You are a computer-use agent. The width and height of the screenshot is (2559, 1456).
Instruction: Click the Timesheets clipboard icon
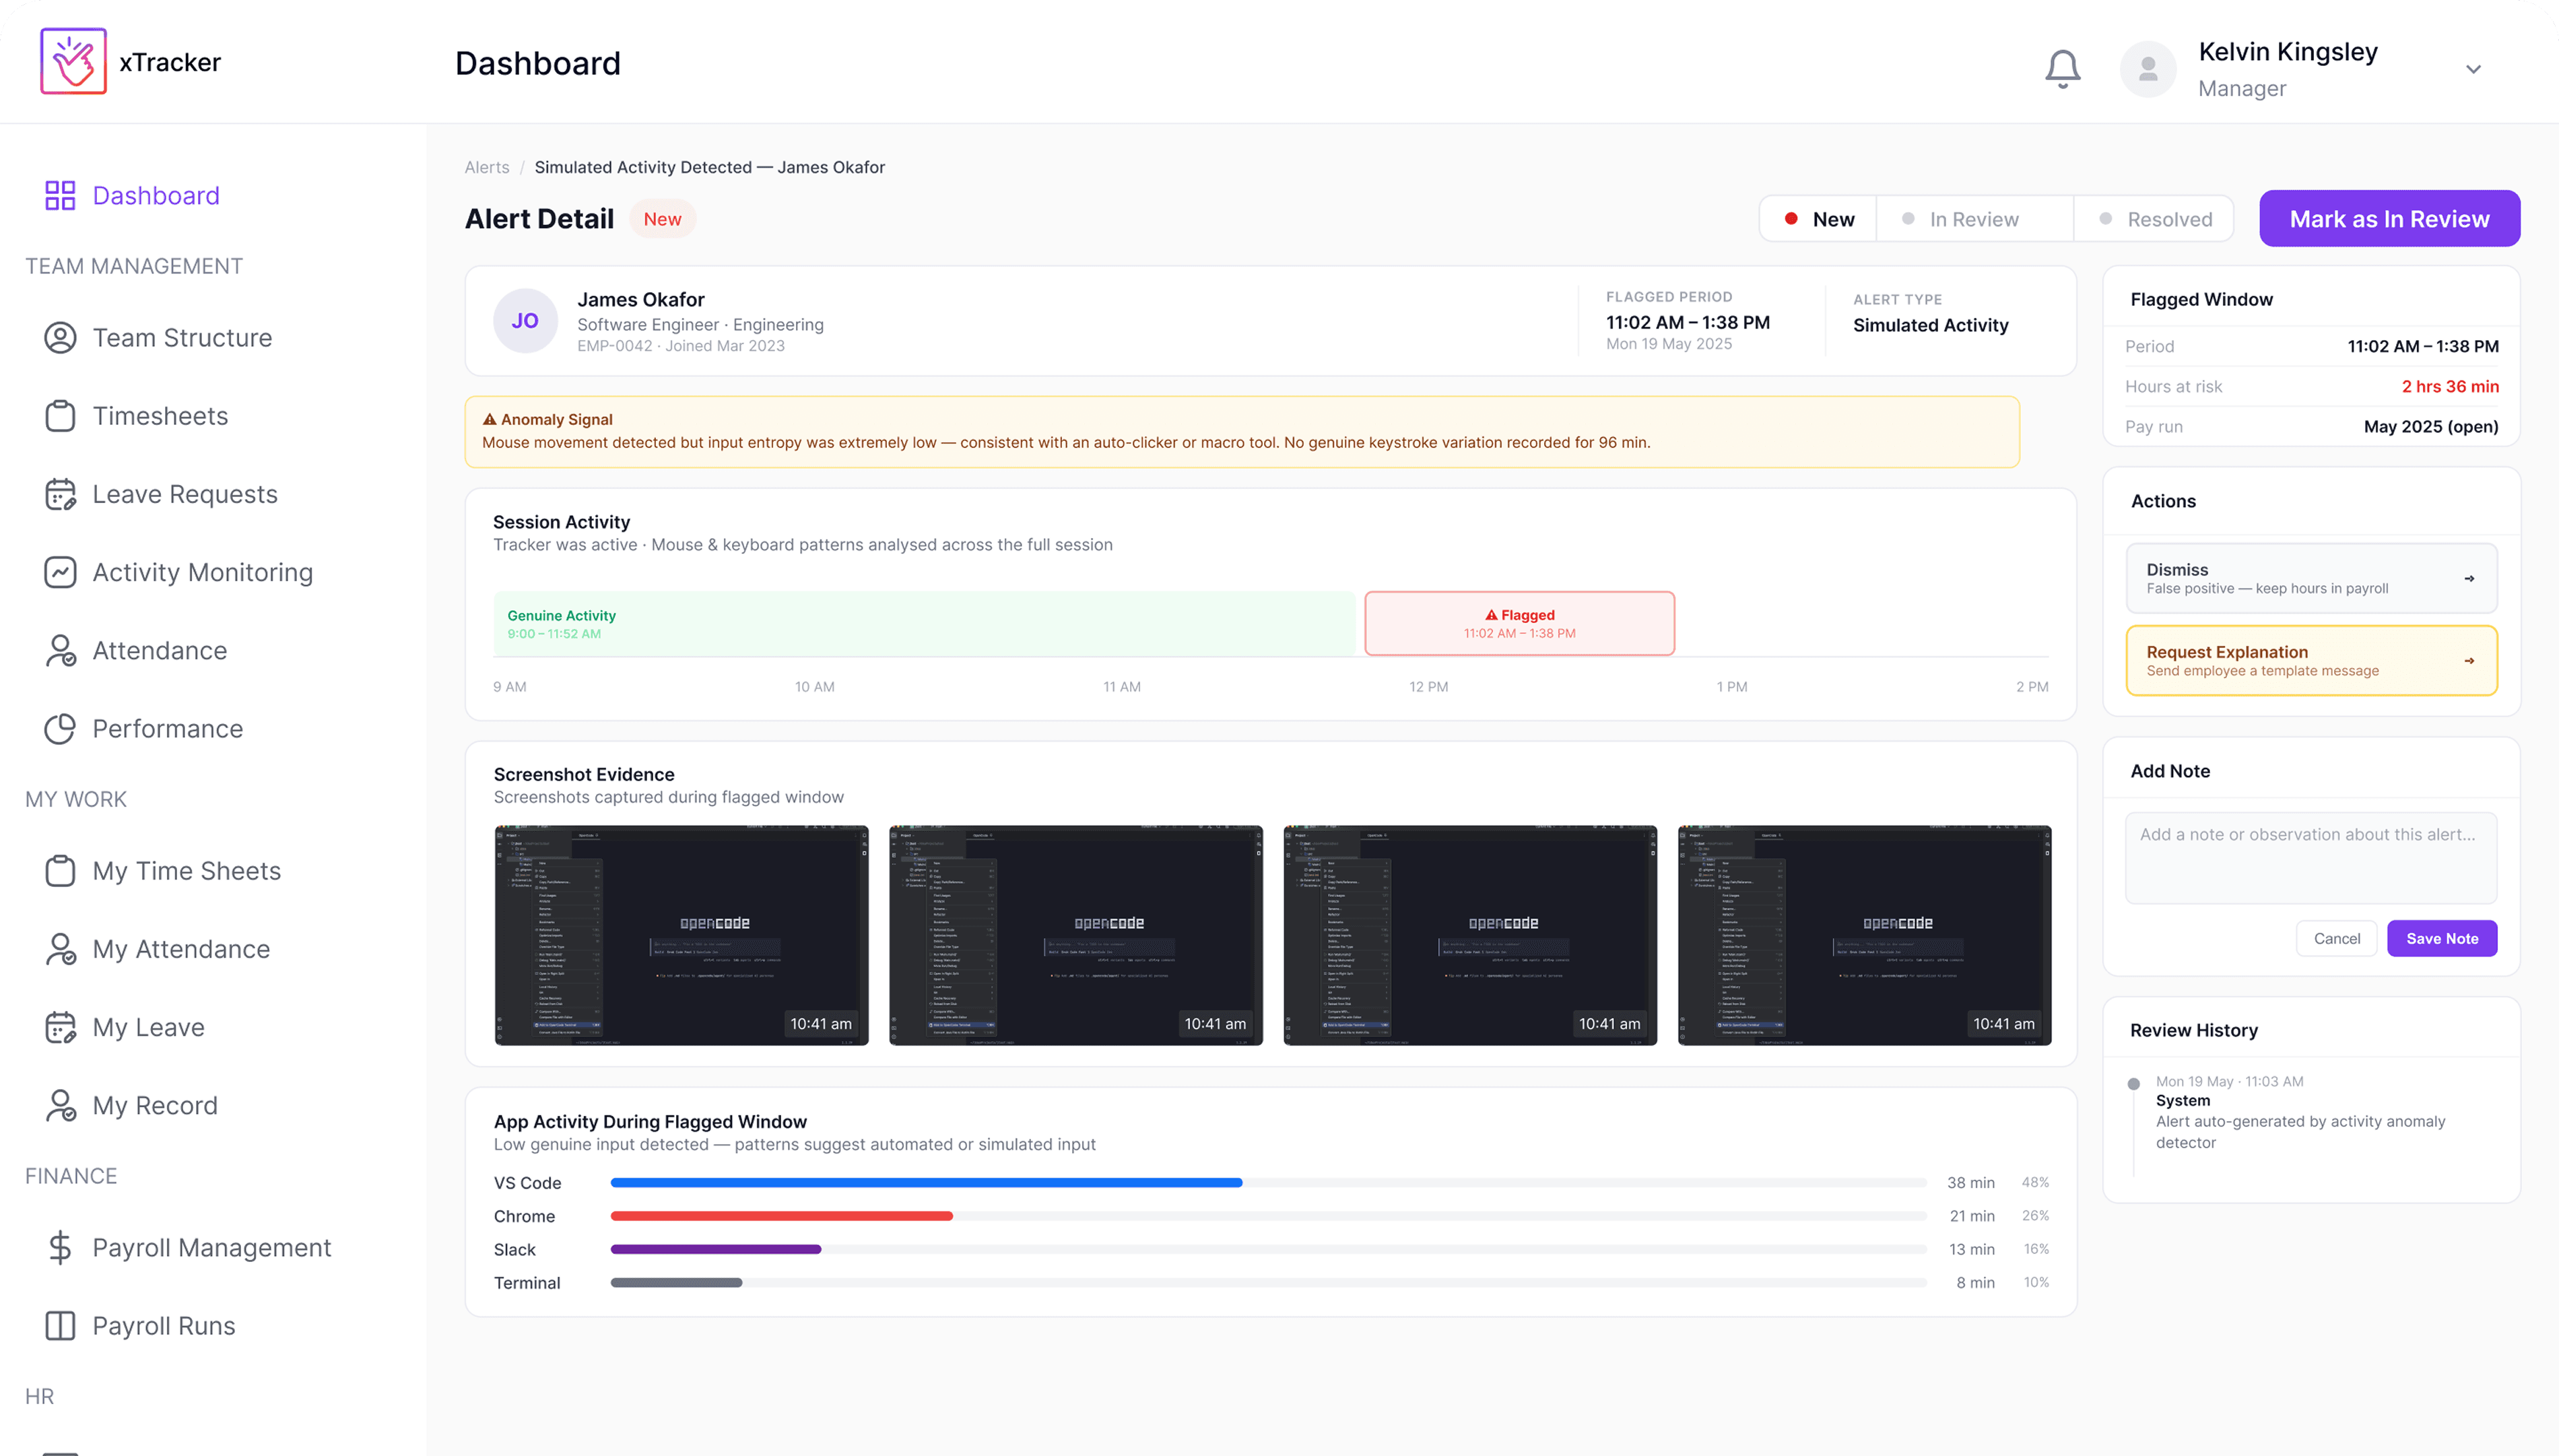click(60, 416)
